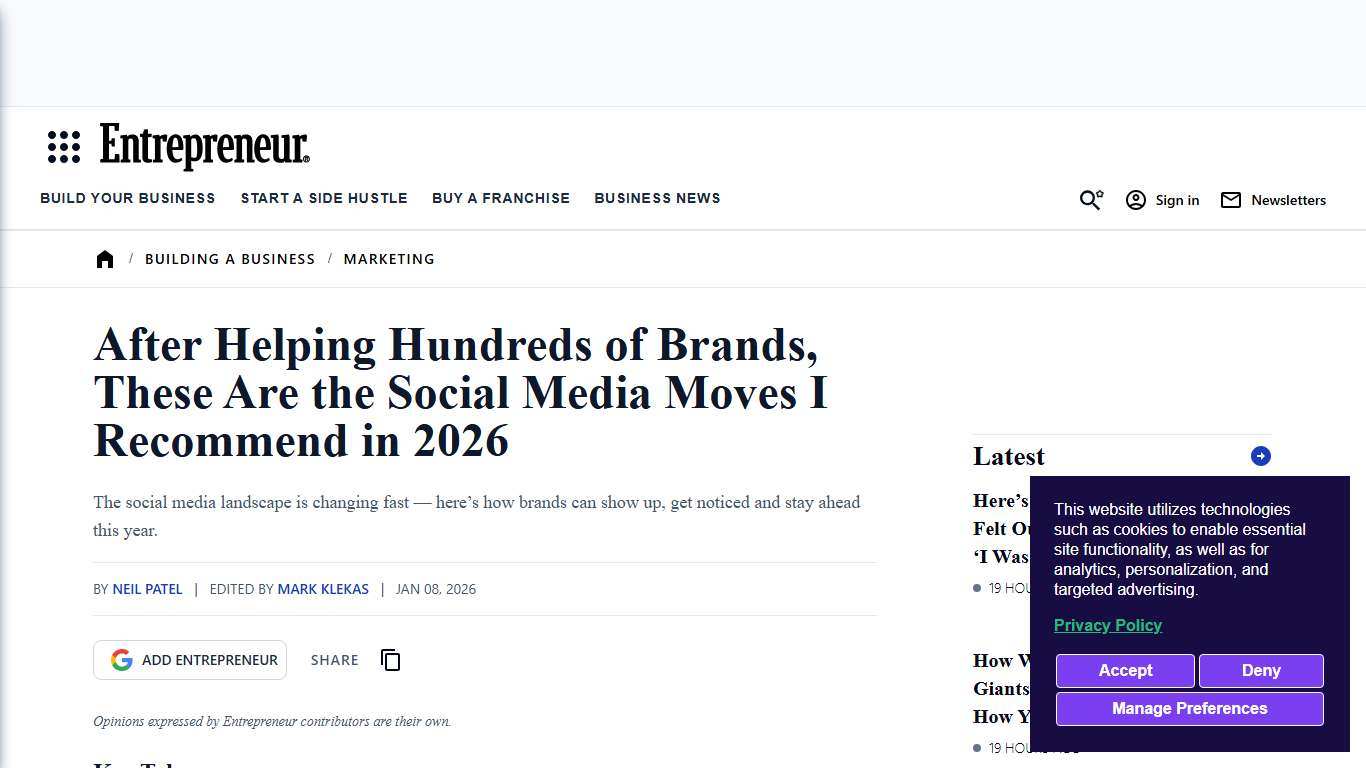The height and width of the screenshot is (768, 1366).
Task: Open editor MARK KLEKAS profile
Action: click(x=323, y=589)
